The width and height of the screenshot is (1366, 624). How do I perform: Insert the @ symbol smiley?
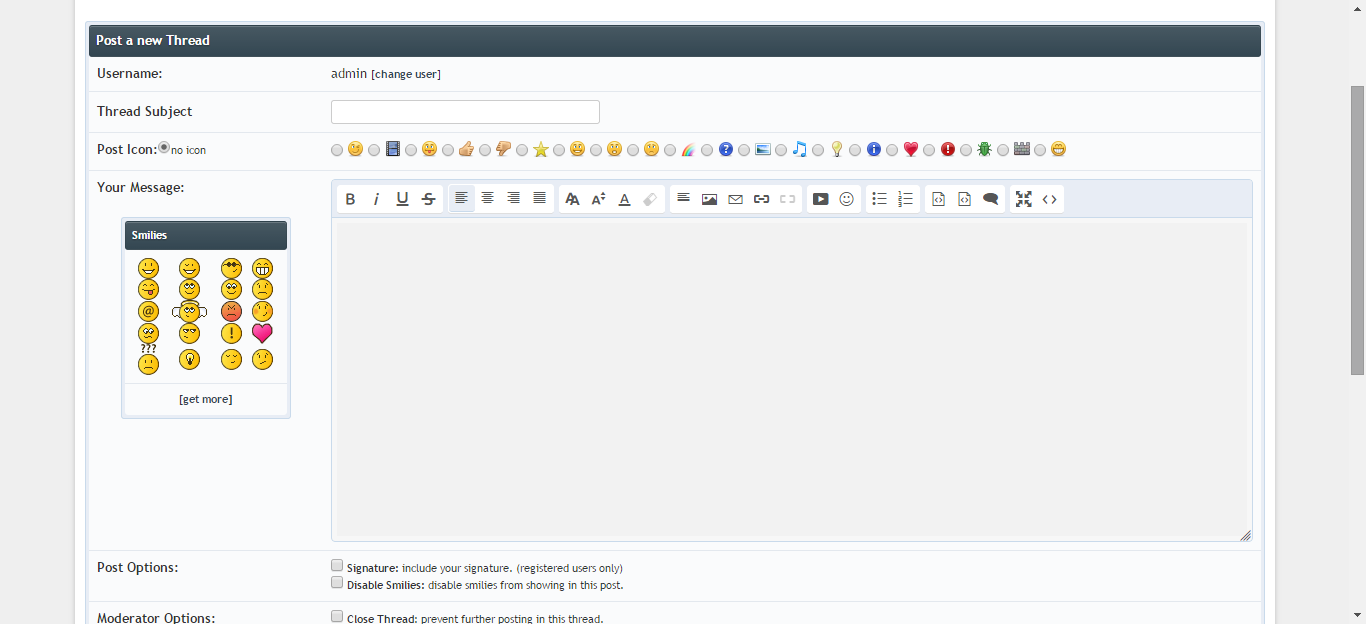[148, 311]
